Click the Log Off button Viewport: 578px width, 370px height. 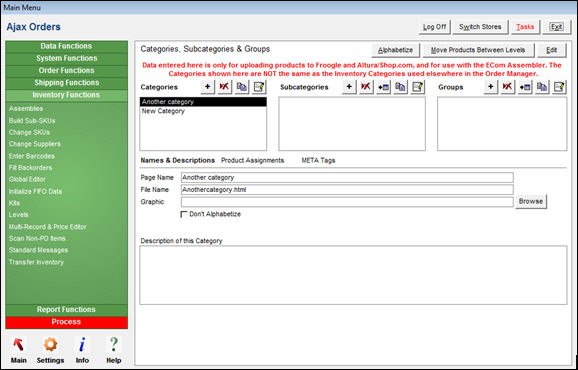click(435, 27)
